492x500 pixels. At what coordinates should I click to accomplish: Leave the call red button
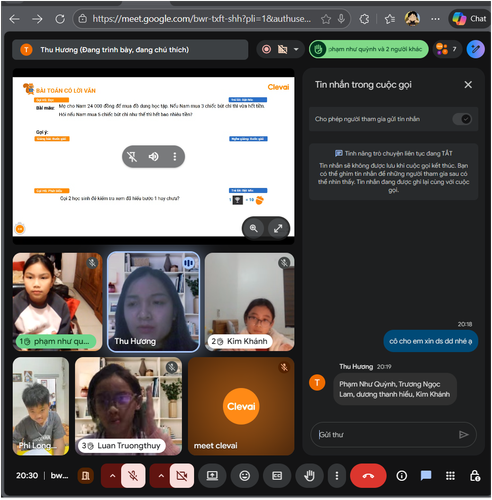(x=368, y=476)
